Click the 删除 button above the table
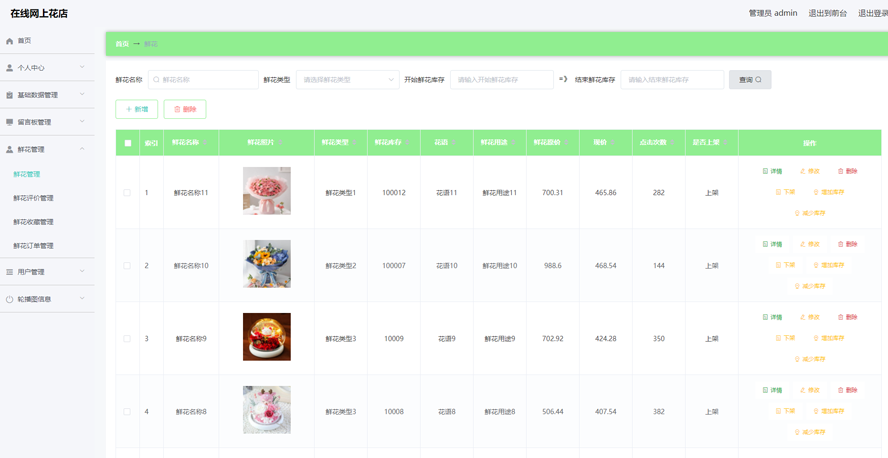888x458 pixels. click(x=185, y=109)
